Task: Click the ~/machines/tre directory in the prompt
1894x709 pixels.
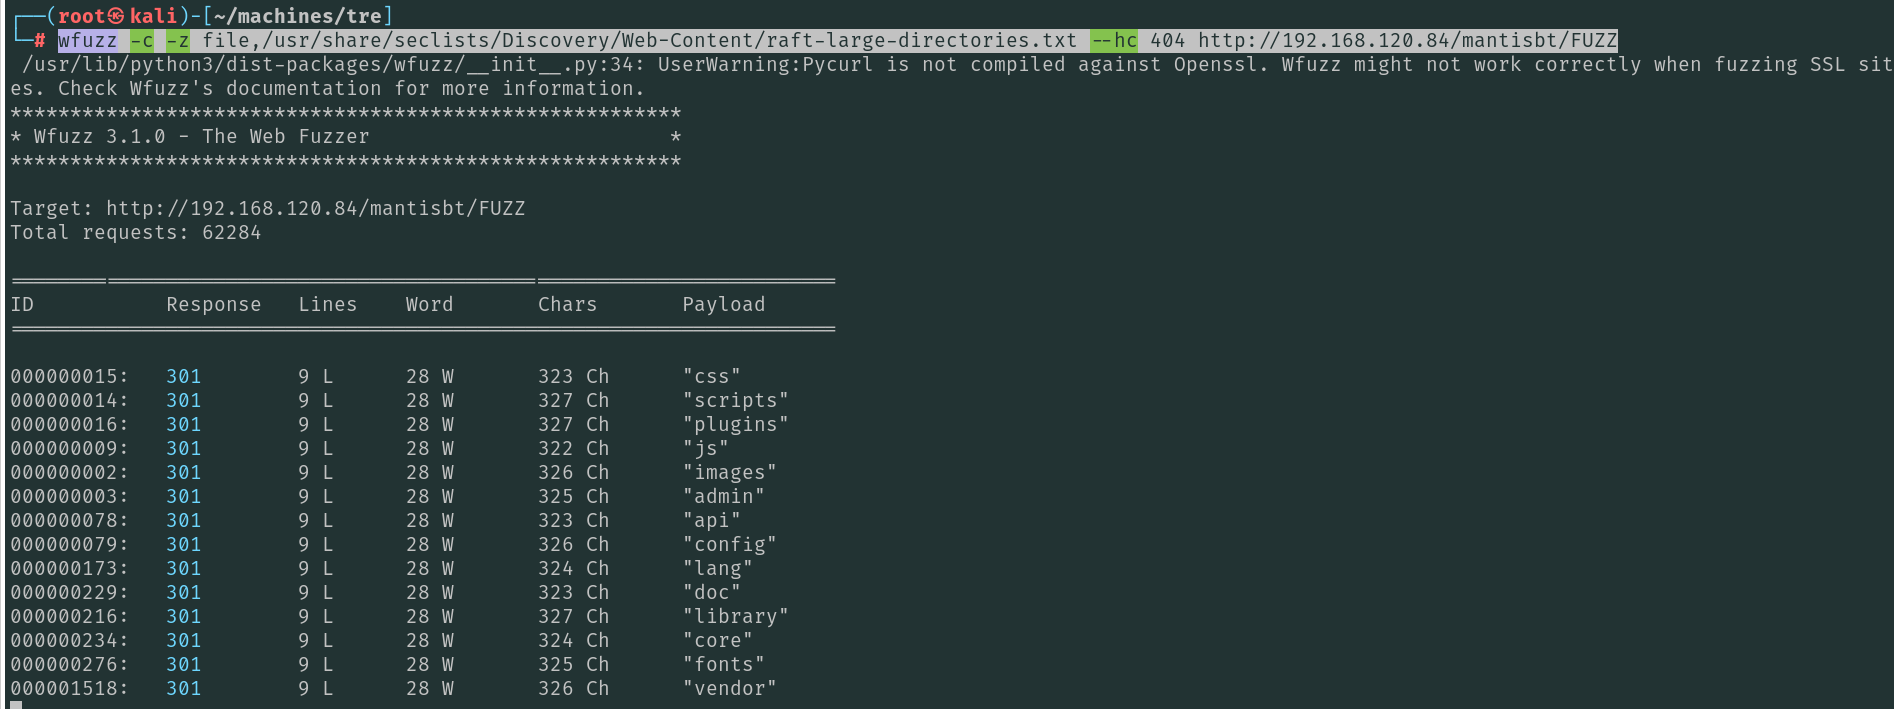Action: 297,16
